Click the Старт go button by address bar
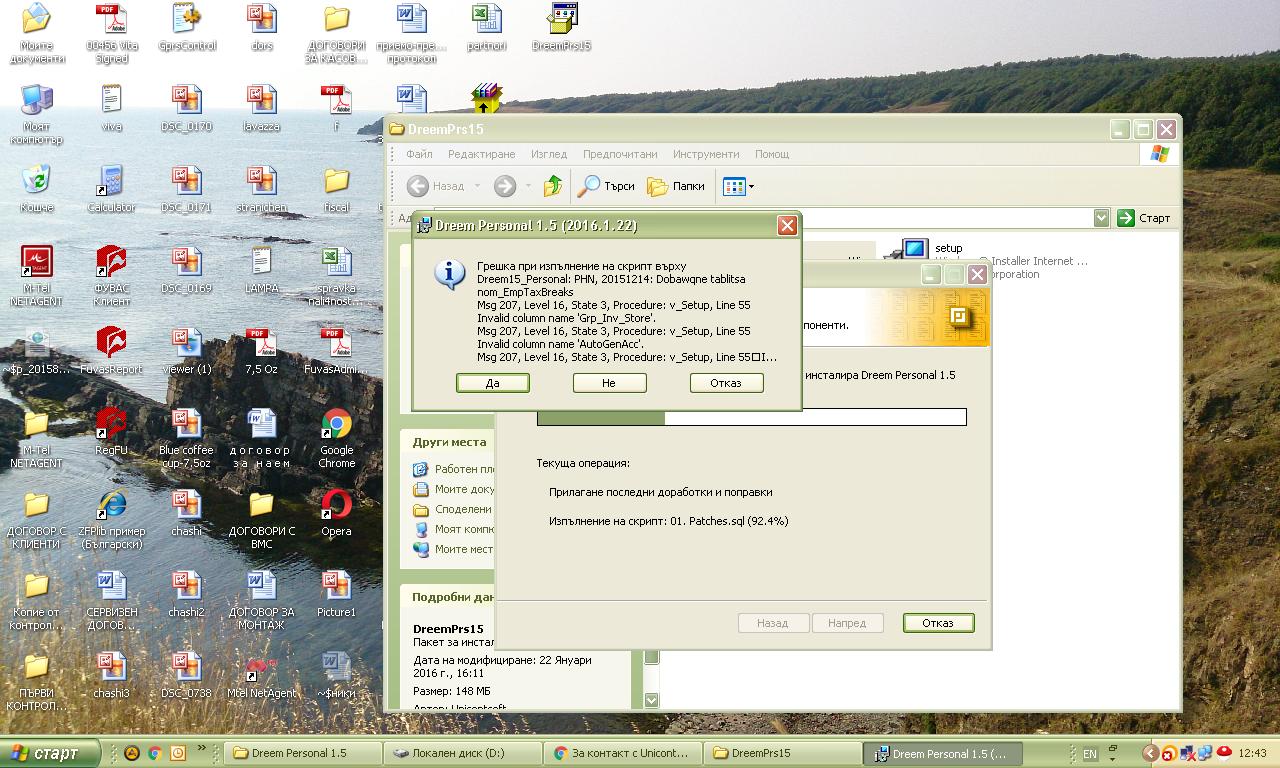This screenshot has height=768, width=1280. point(1143,218)
